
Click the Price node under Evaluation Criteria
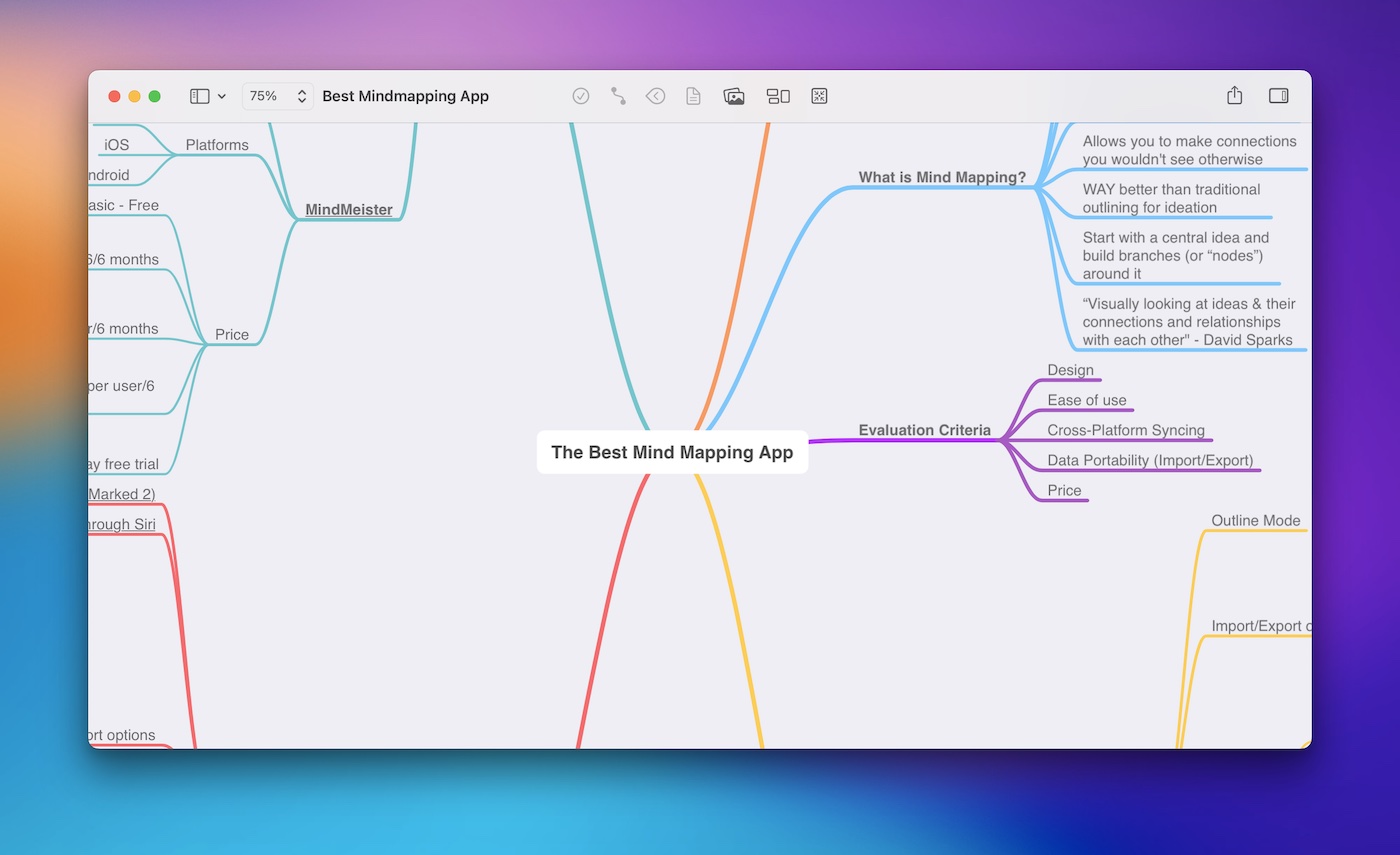[x=1063, y=490]
